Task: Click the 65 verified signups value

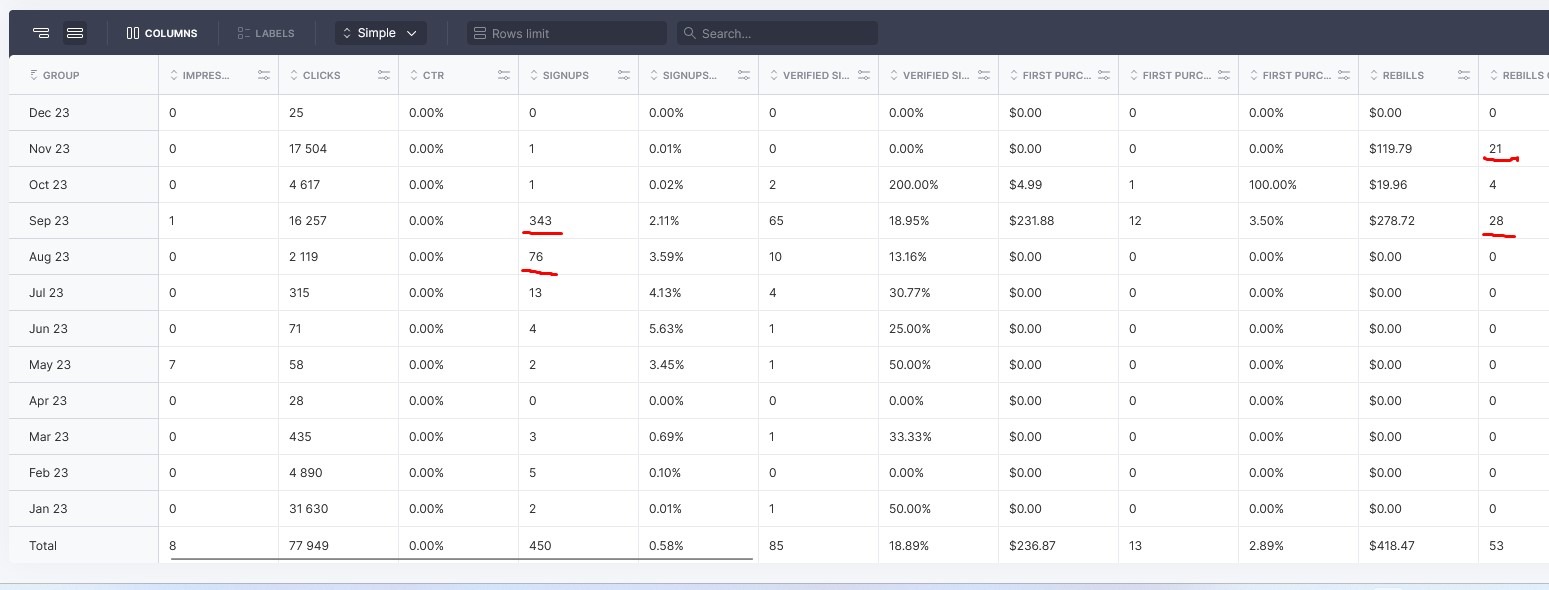Action: (x=776, y=221)
